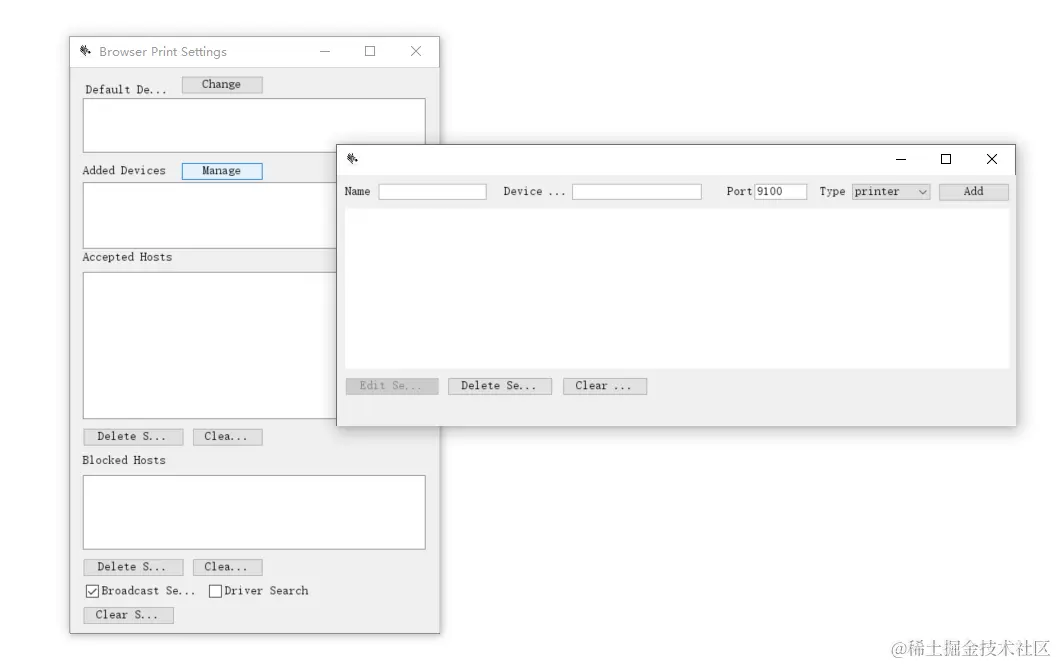Click Clea... button under Blocked Hosts
The image size is (1057, 665).
point(227,567)
